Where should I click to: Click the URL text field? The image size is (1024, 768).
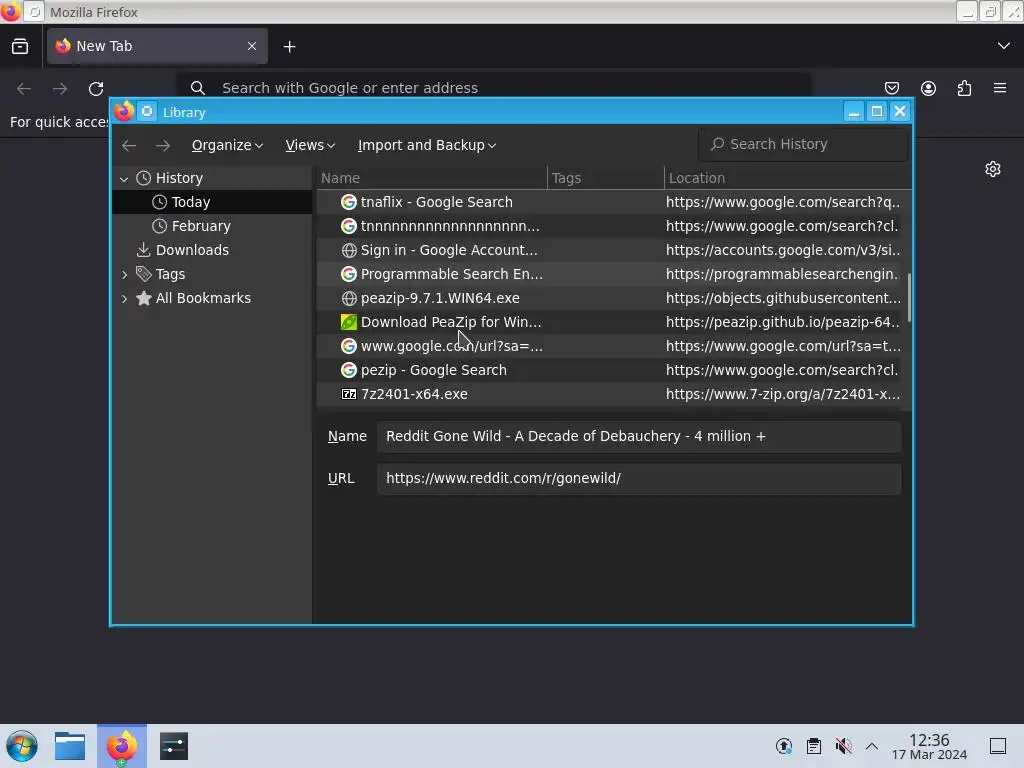[x=639, y=478]
